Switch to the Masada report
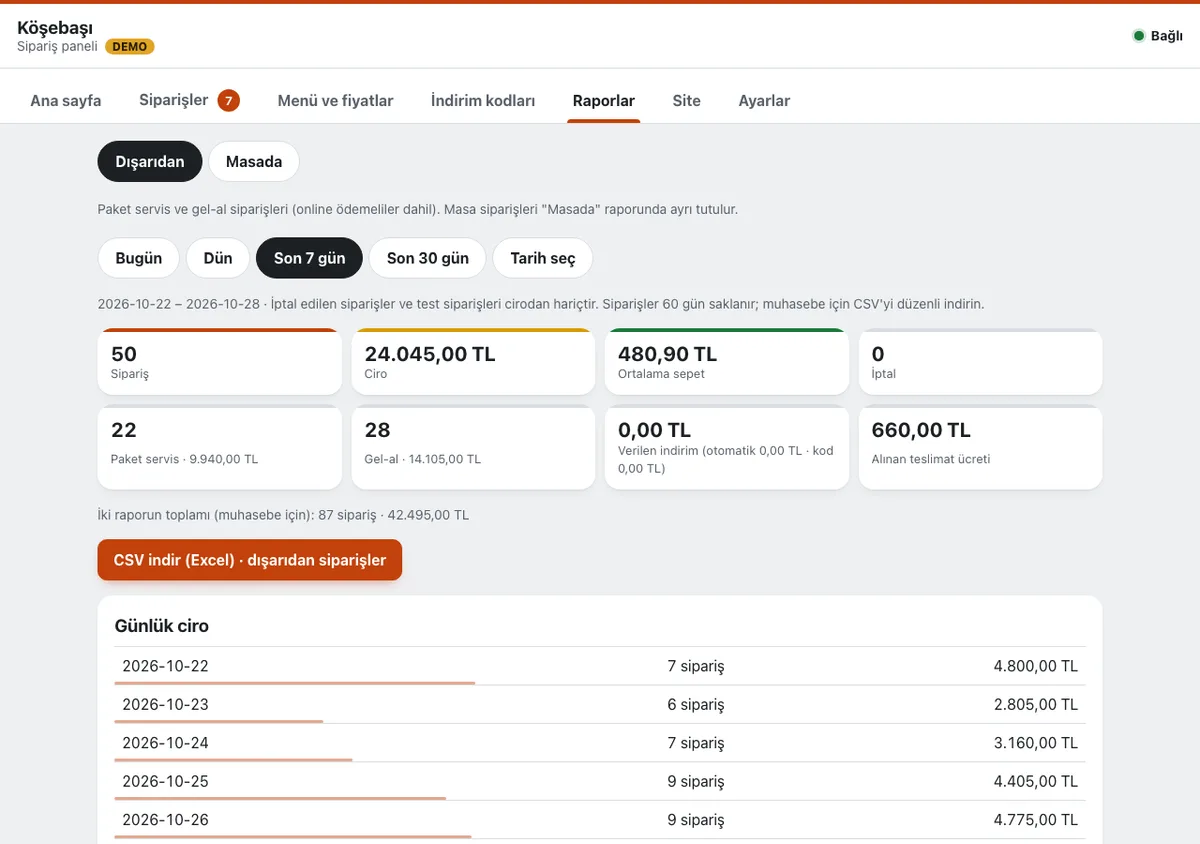 click(x=254, y=161)
